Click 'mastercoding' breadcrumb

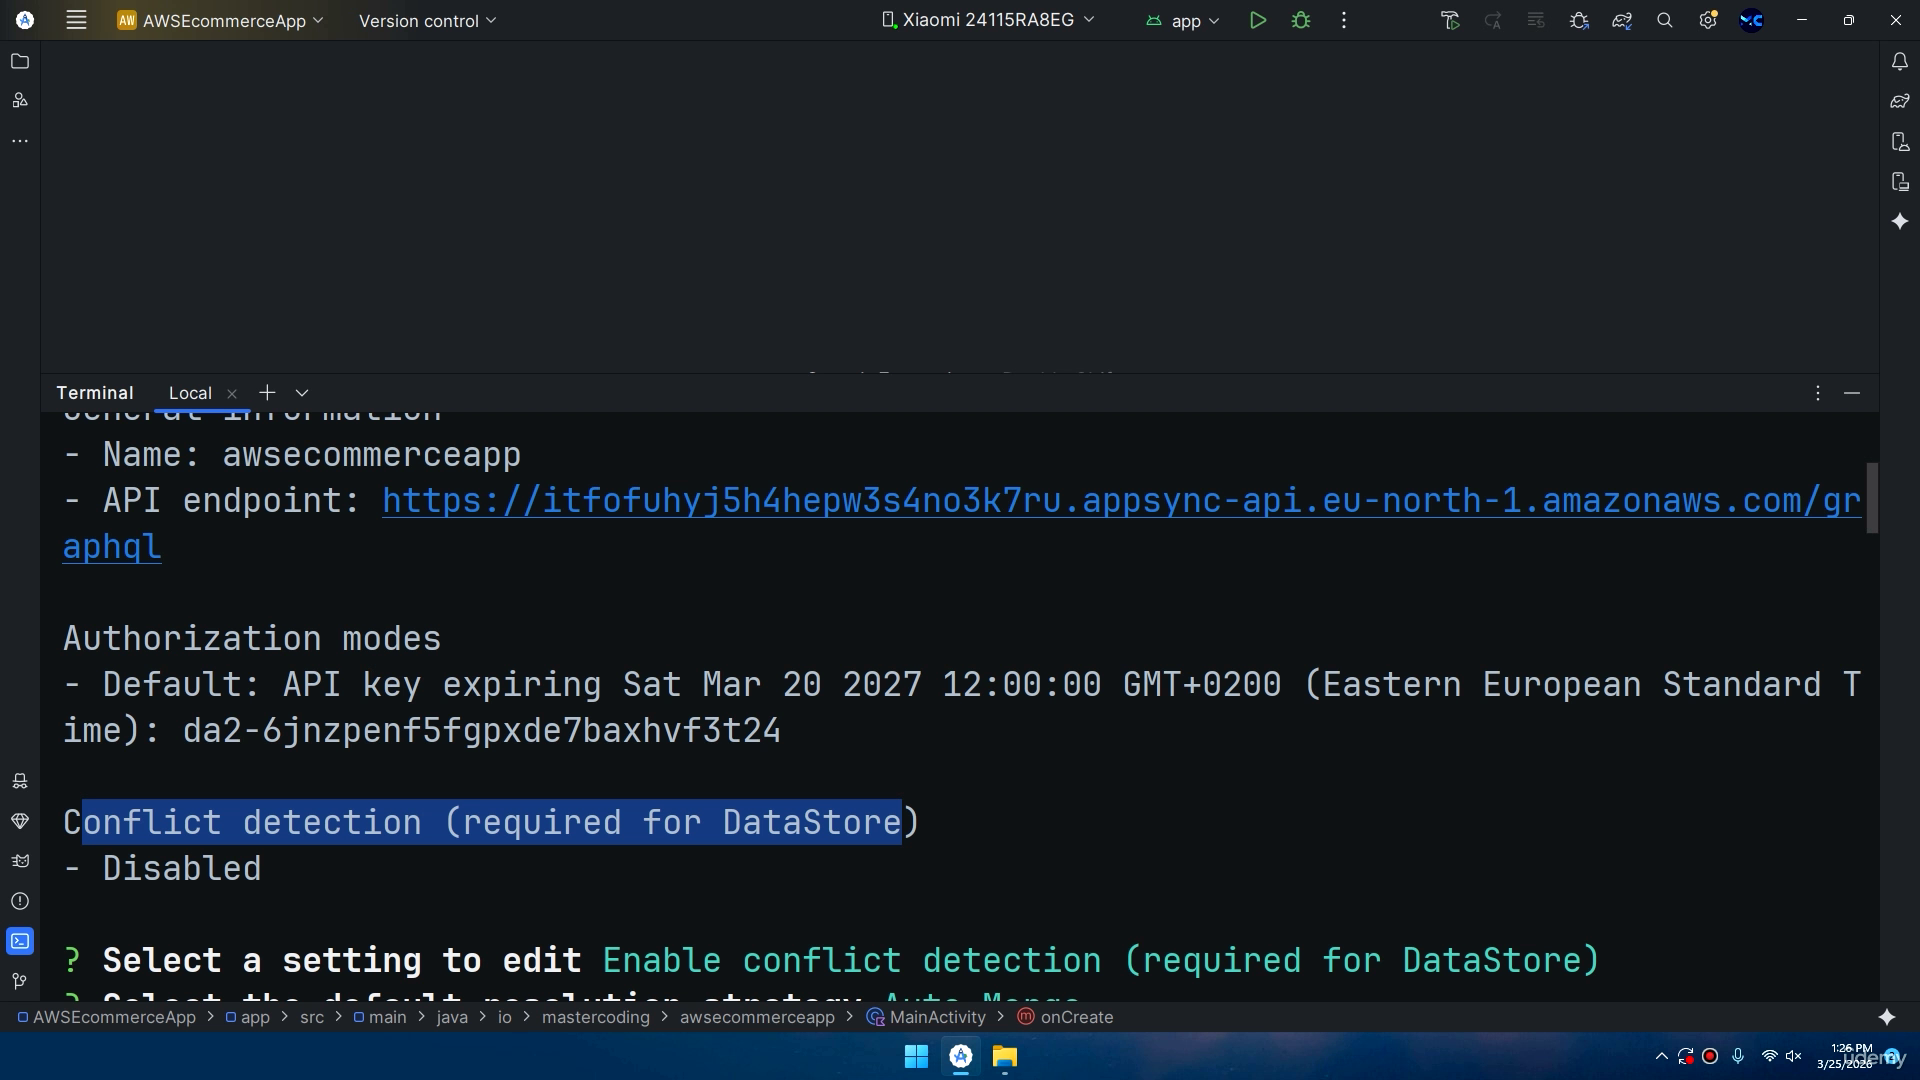pos(596,1017)
